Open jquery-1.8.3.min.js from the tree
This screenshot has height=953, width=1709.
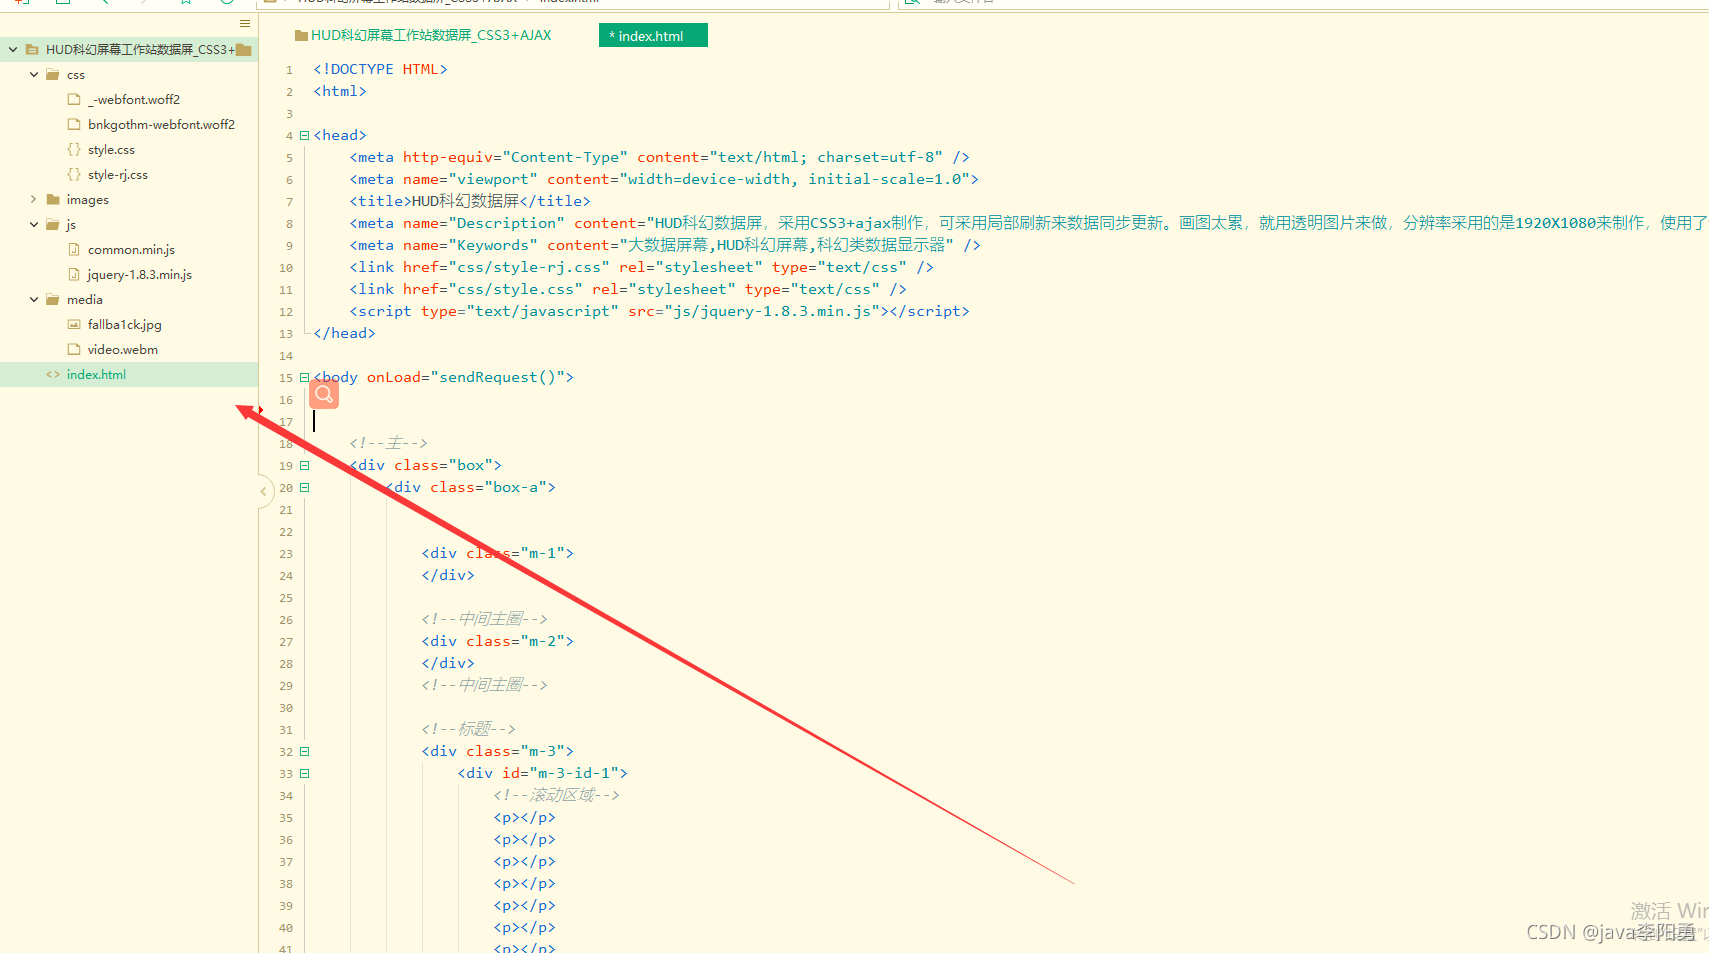pyautogui.click(x=140, y=274)
